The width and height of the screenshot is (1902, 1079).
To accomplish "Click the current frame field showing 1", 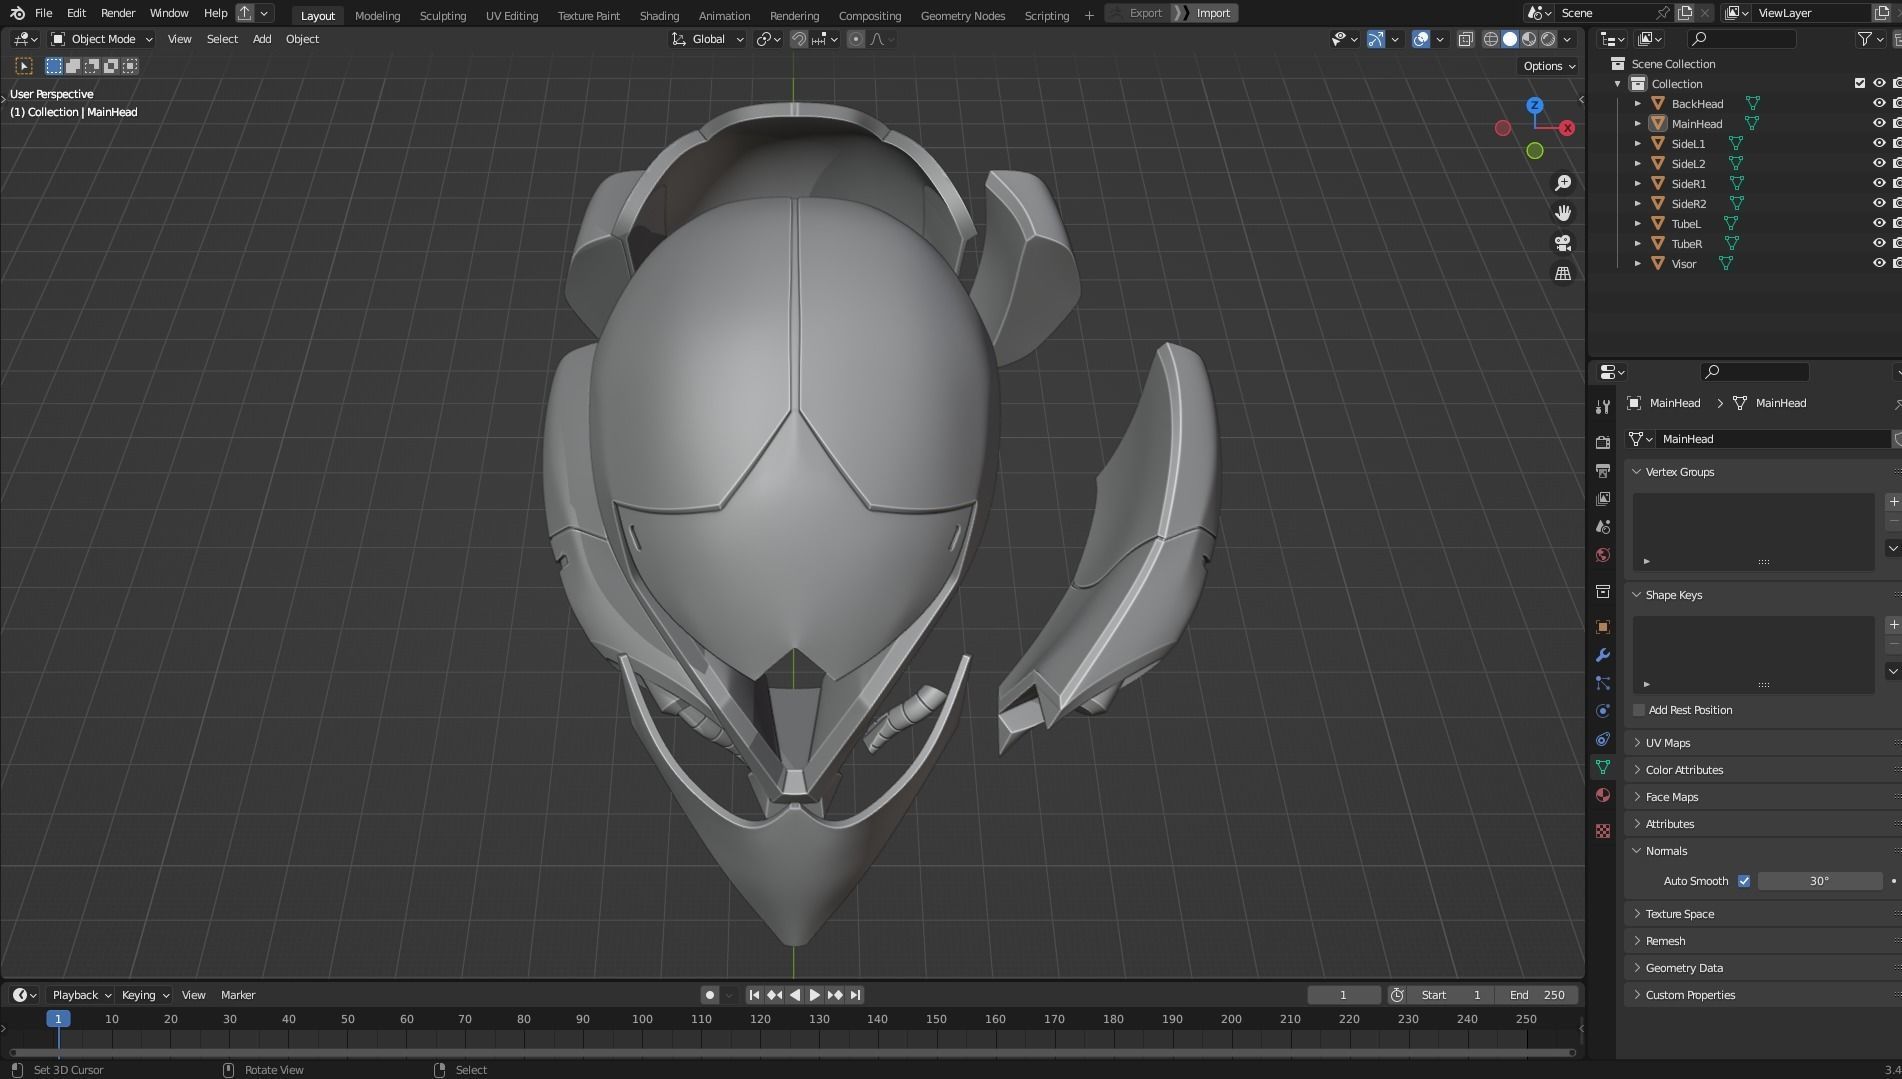I will tap(1343, 995).
